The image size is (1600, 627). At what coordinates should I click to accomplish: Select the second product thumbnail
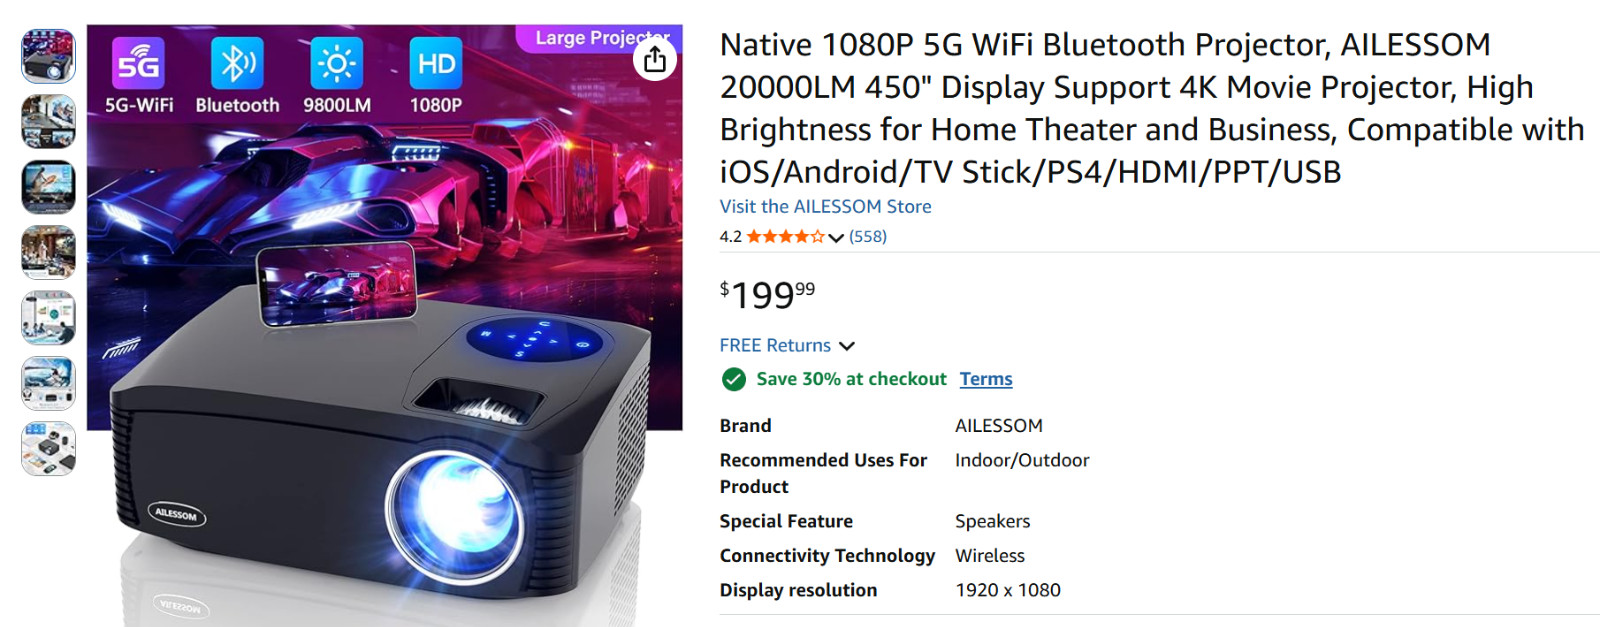point(48,121)
